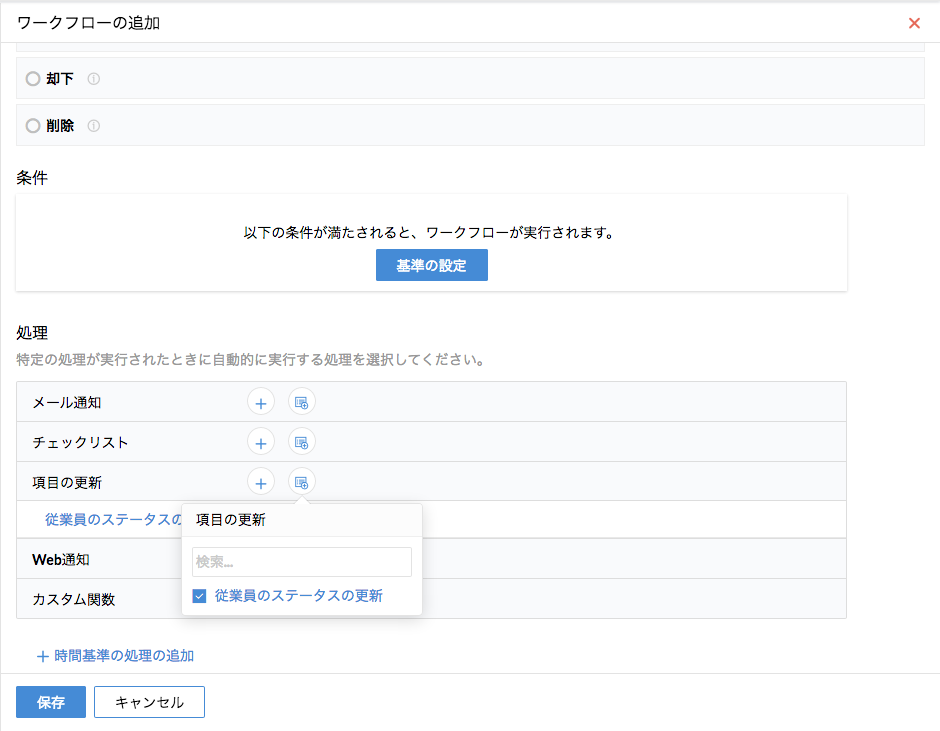Select the Web通知 row
The width and height of the screenshot is (940, 731).
tap(61, 559)
